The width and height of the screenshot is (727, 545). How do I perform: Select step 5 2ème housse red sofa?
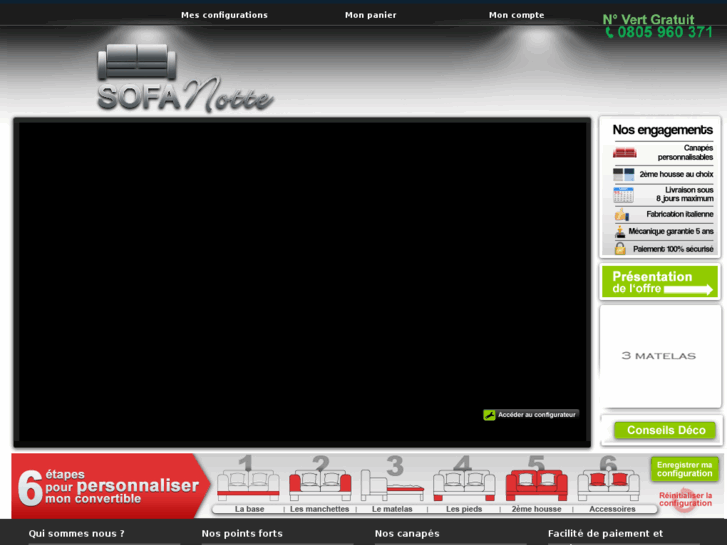click(536, 485)
